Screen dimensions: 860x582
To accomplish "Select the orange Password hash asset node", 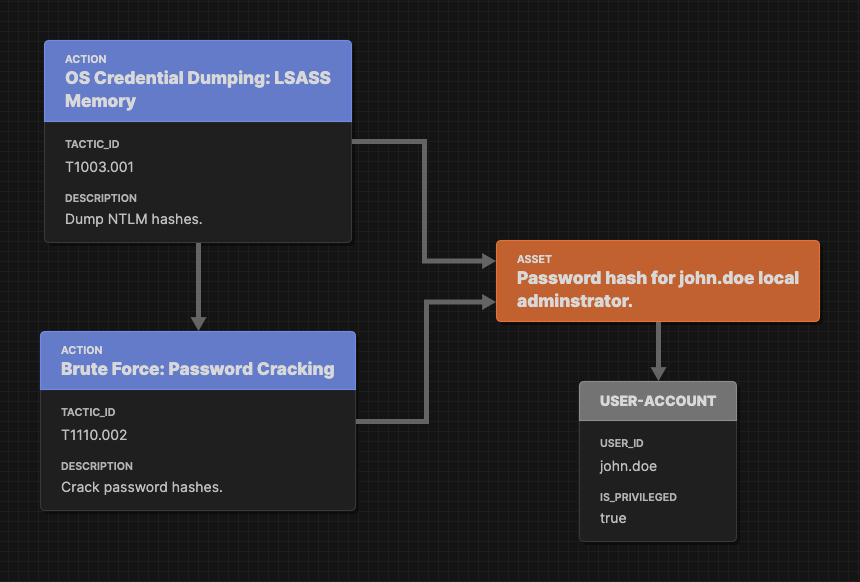I will pos(657,288).
